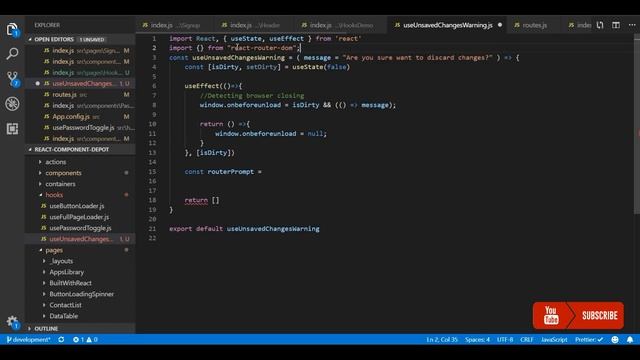Select useUnsavedChanges entry in Open Editors

(80, 83)
